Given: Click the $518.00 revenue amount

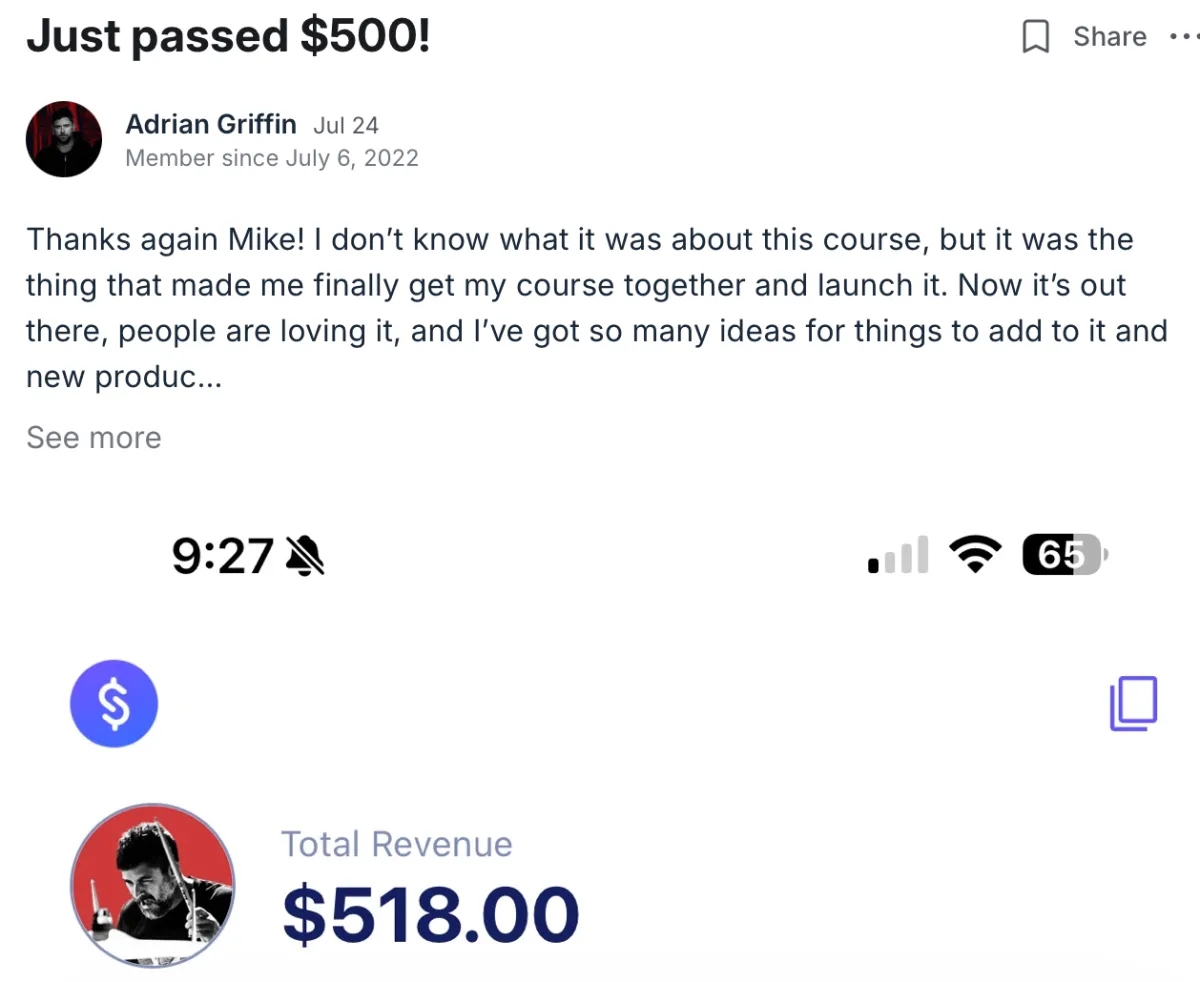Looking at the screenshot, I should coord(431,913).
